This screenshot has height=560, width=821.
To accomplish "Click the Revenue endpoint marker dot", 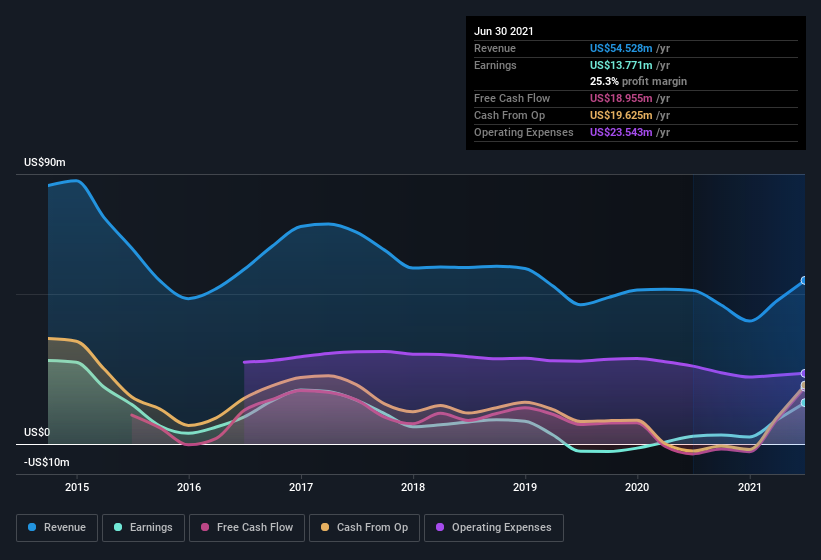I will (804, 281).
